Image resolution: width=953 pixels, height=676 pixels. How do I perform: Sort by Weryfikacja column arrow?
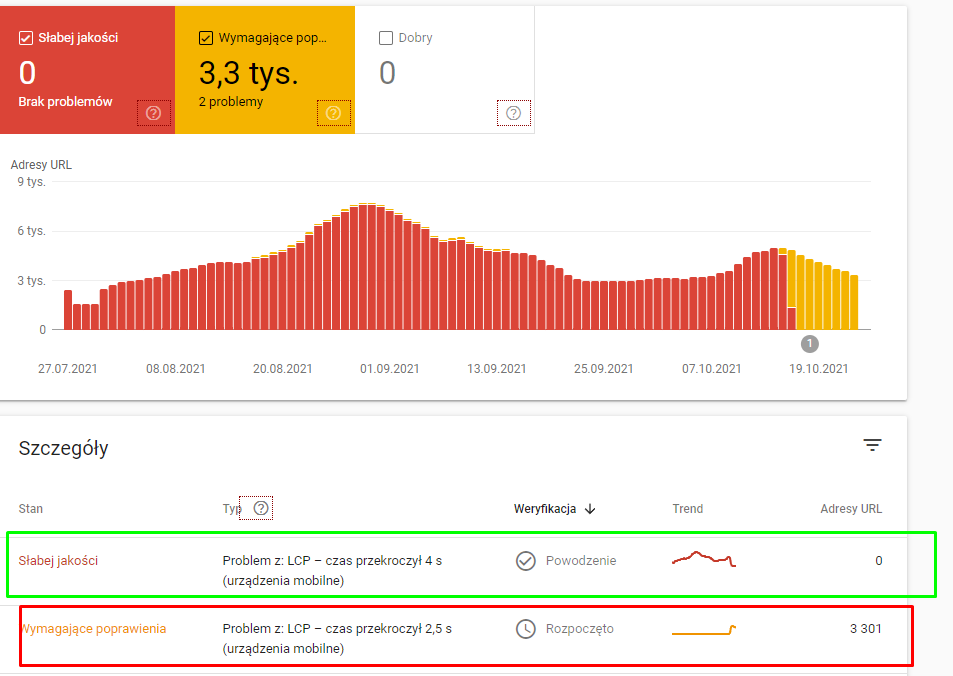[x=590, y=509]
